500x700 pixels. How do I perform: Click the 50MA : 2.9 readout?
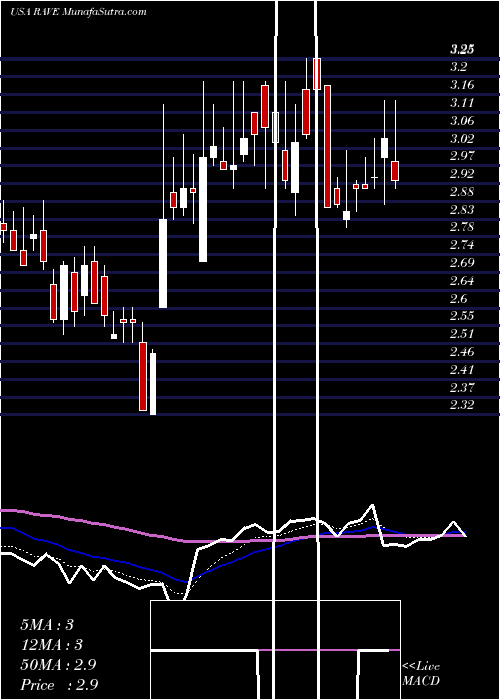click(58, 665)
